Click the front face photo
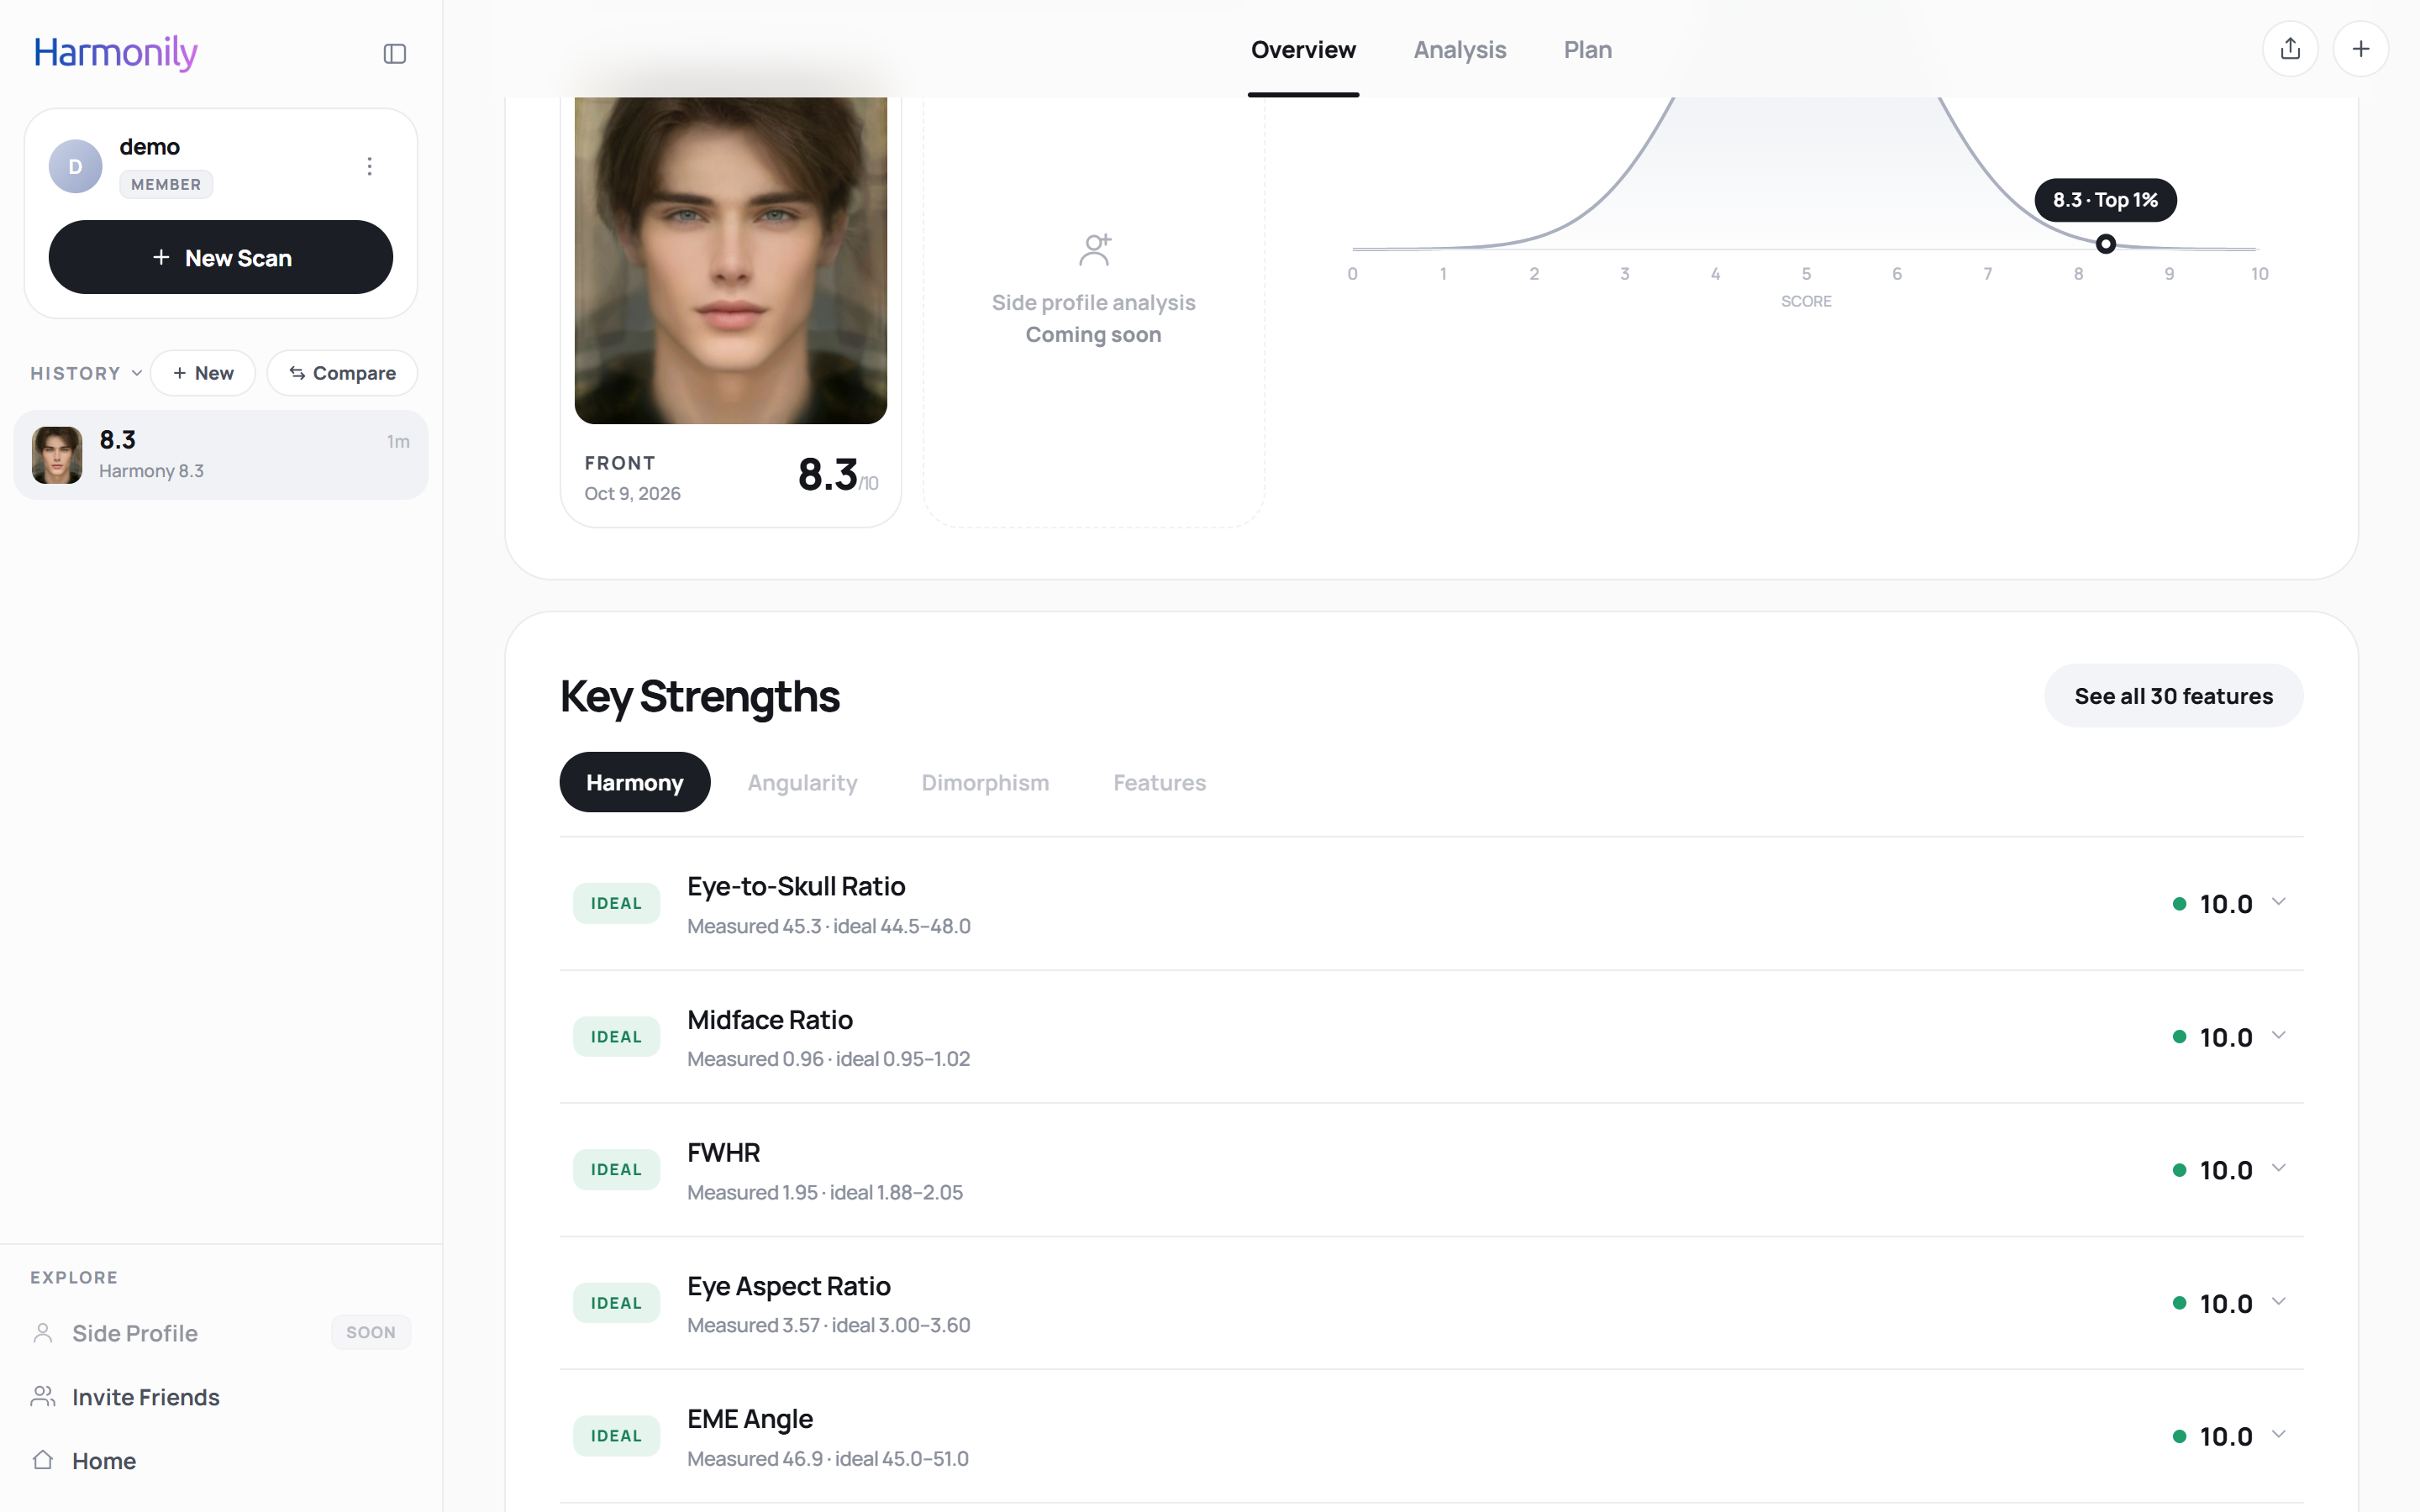The image size is (2420, 1512). pyautogui.click(x=731, y=260)
